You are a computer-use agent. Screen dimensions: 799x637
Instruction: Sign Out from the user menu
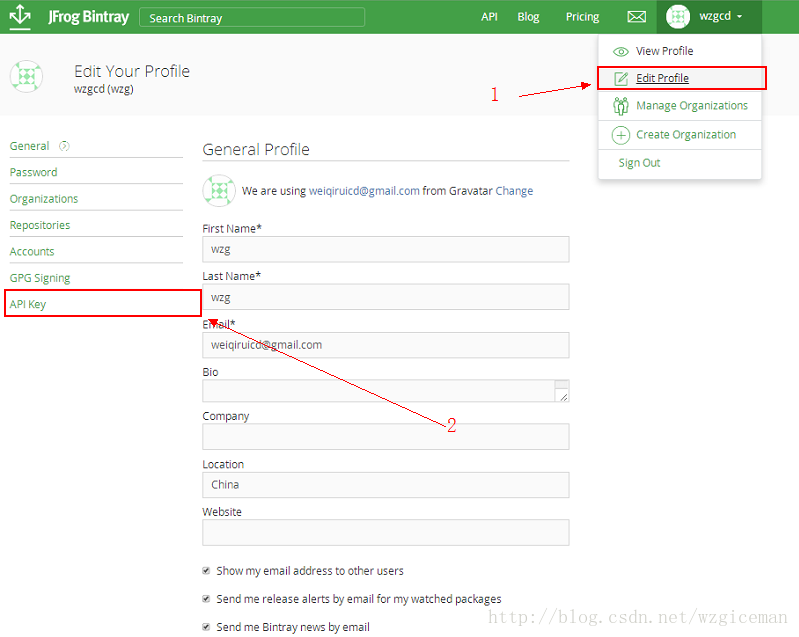tap(640, 163)
